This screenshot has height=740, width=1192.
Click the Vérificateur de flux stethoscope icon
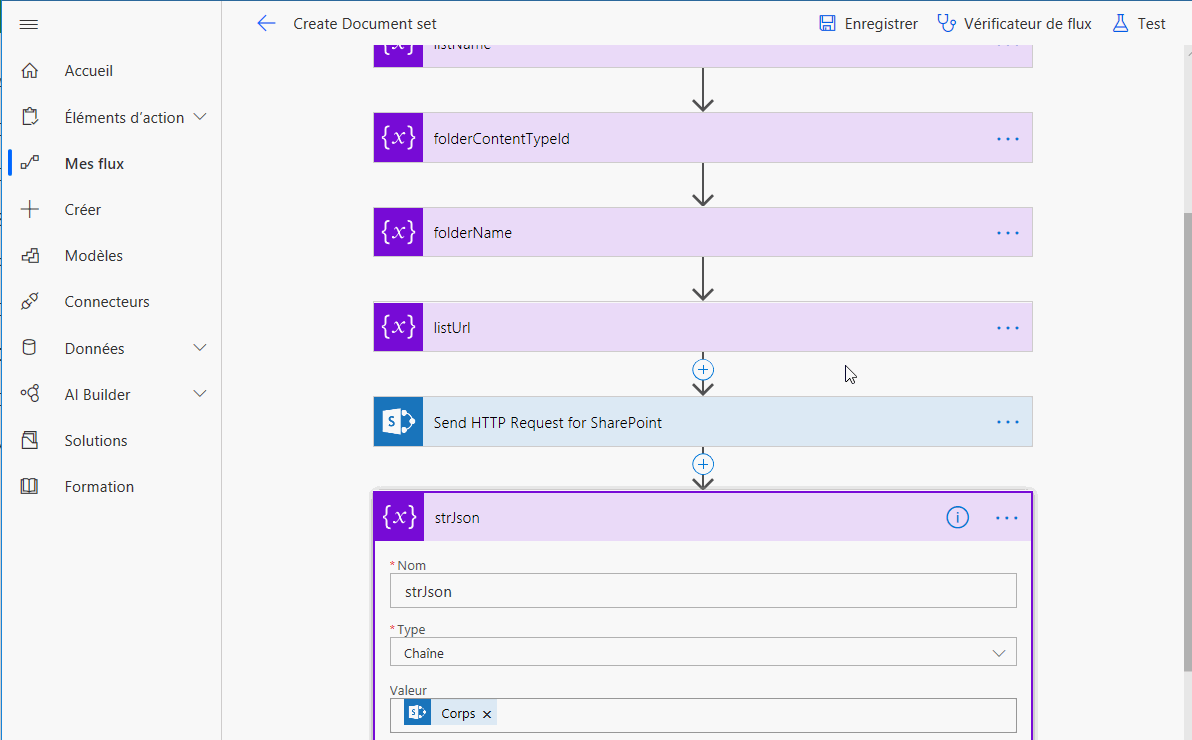pyautogui.click(x=946, y=24)
